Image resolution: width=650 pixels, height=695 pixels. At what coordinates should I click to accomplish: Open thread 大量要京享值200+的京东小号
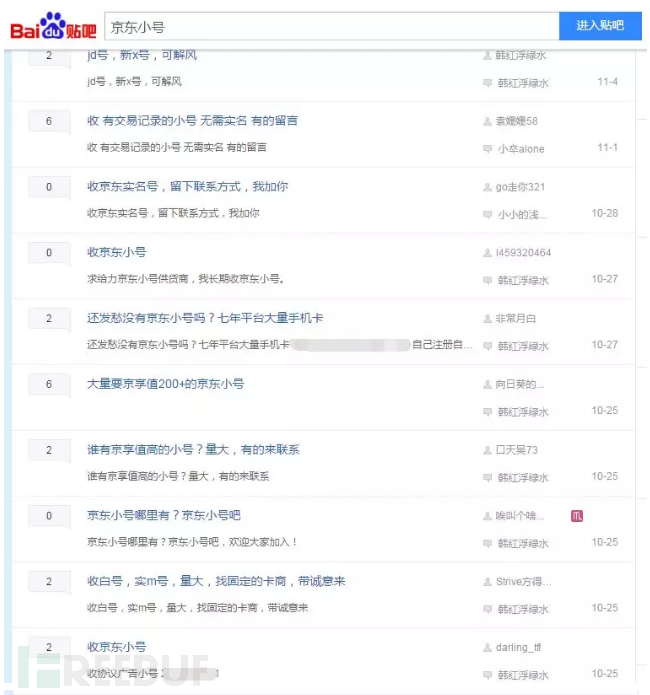coord(165,383)
